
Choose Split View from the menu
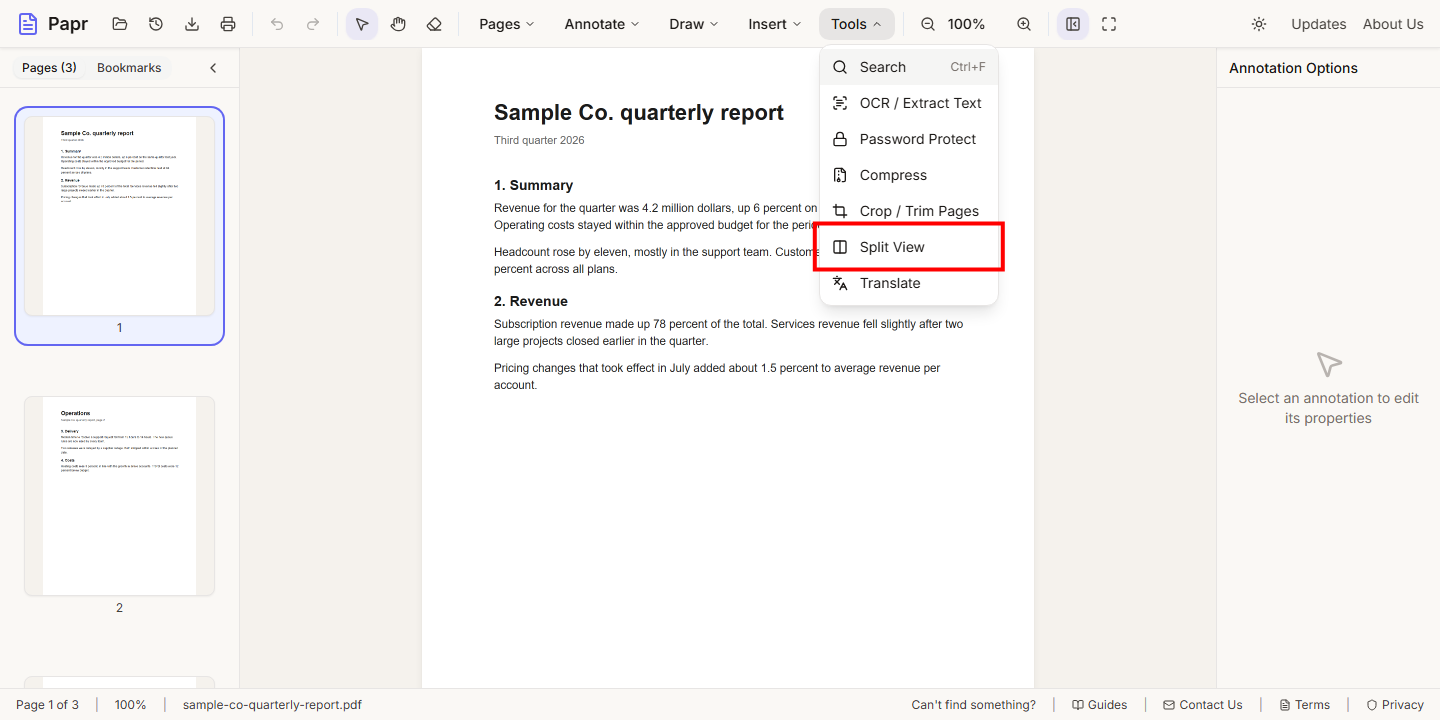pyautogui.click(x=909, y=247)
